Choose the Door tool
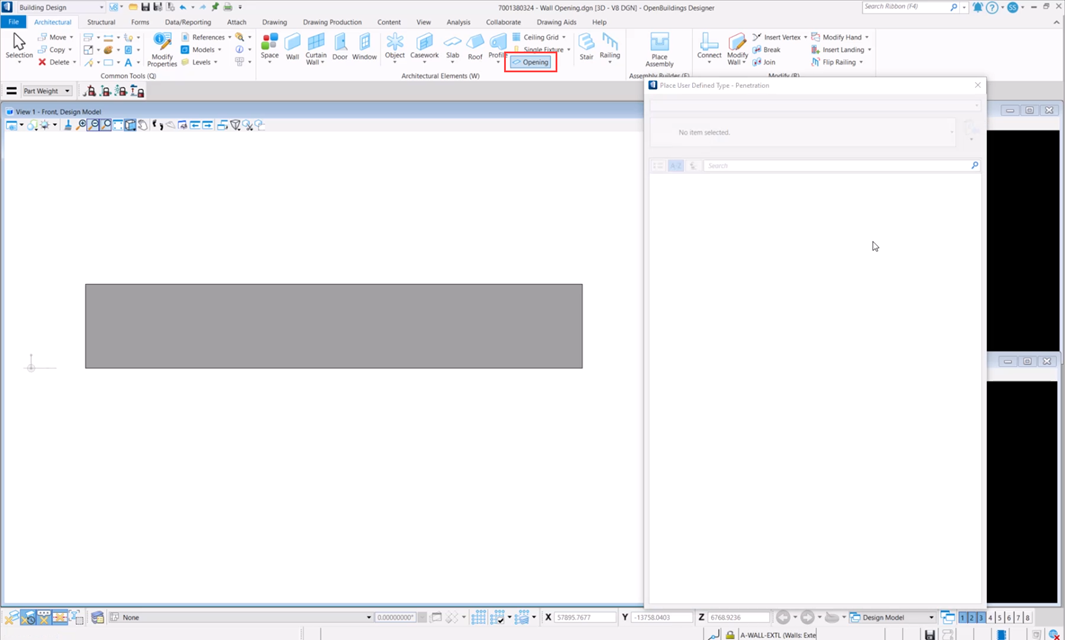This screenshot has height=640, width=1065. pos(340,47)
